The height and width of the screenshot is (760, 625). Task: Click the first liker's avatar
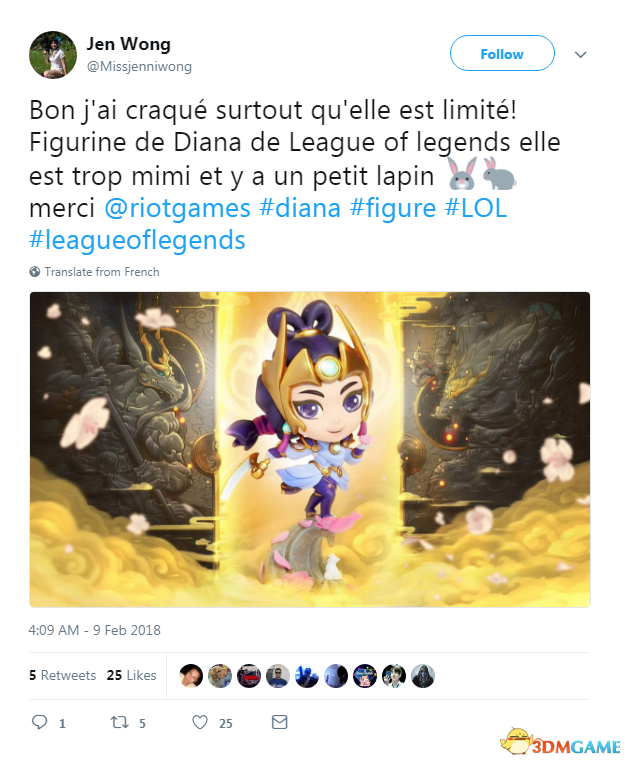pyautogui.click(x=191, y=676)
